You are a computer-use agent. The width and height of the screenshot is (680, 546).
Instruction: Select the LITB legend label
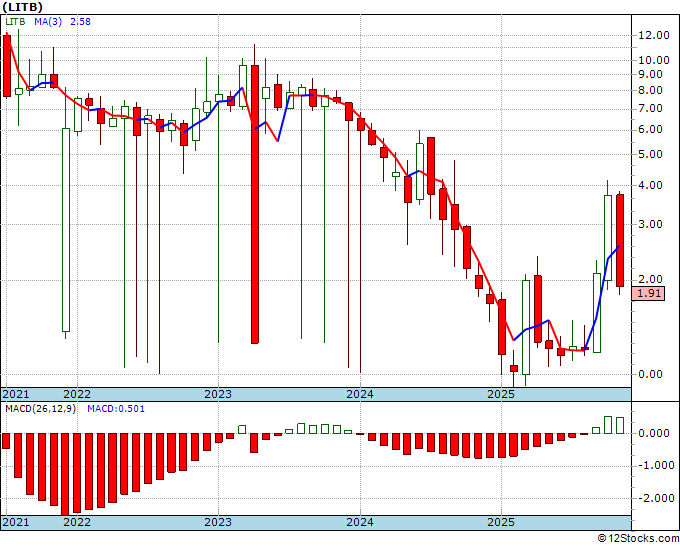[x=16, y=21]
